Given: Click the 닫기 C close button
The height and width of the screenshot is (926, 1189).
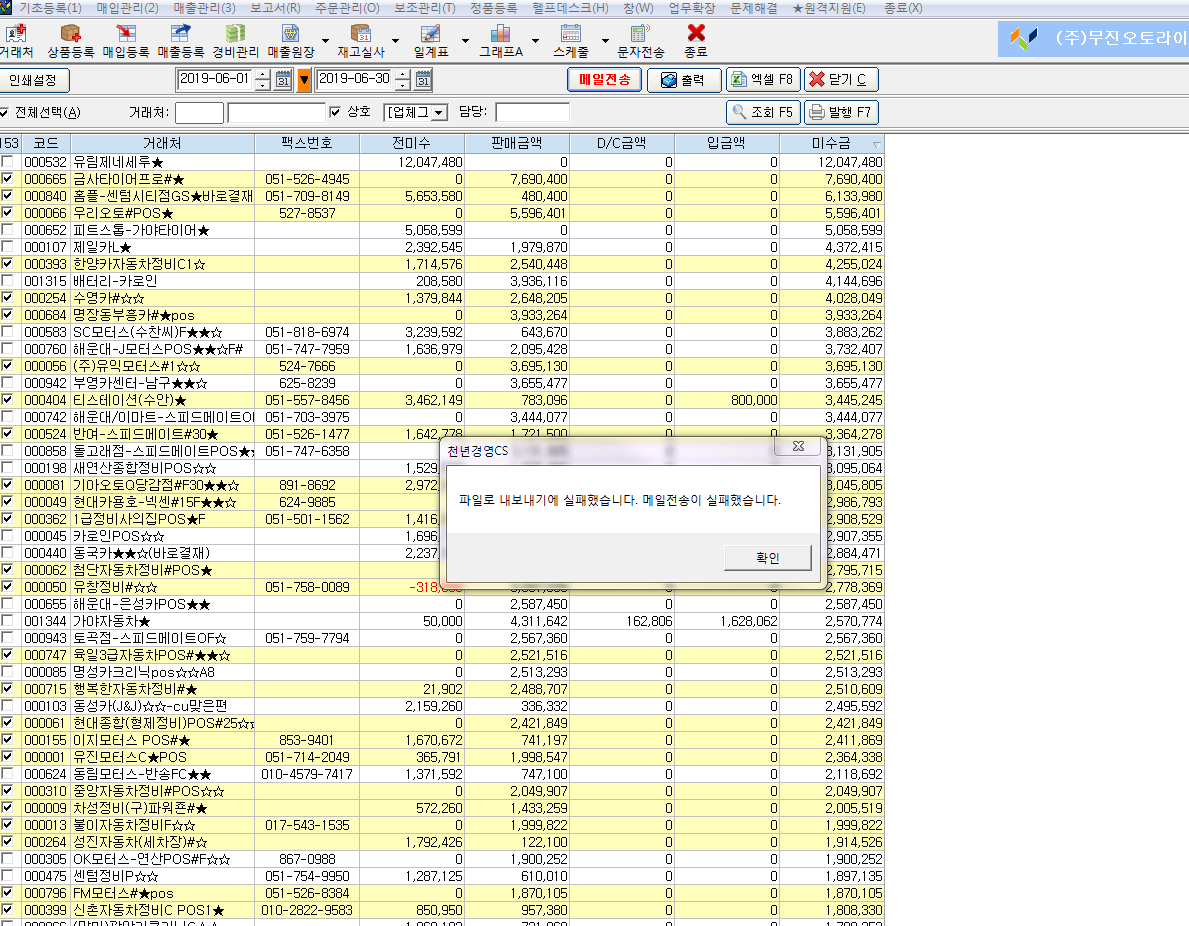Looking at the screenshot, I should pyautogui.click(x=841, y=80).
